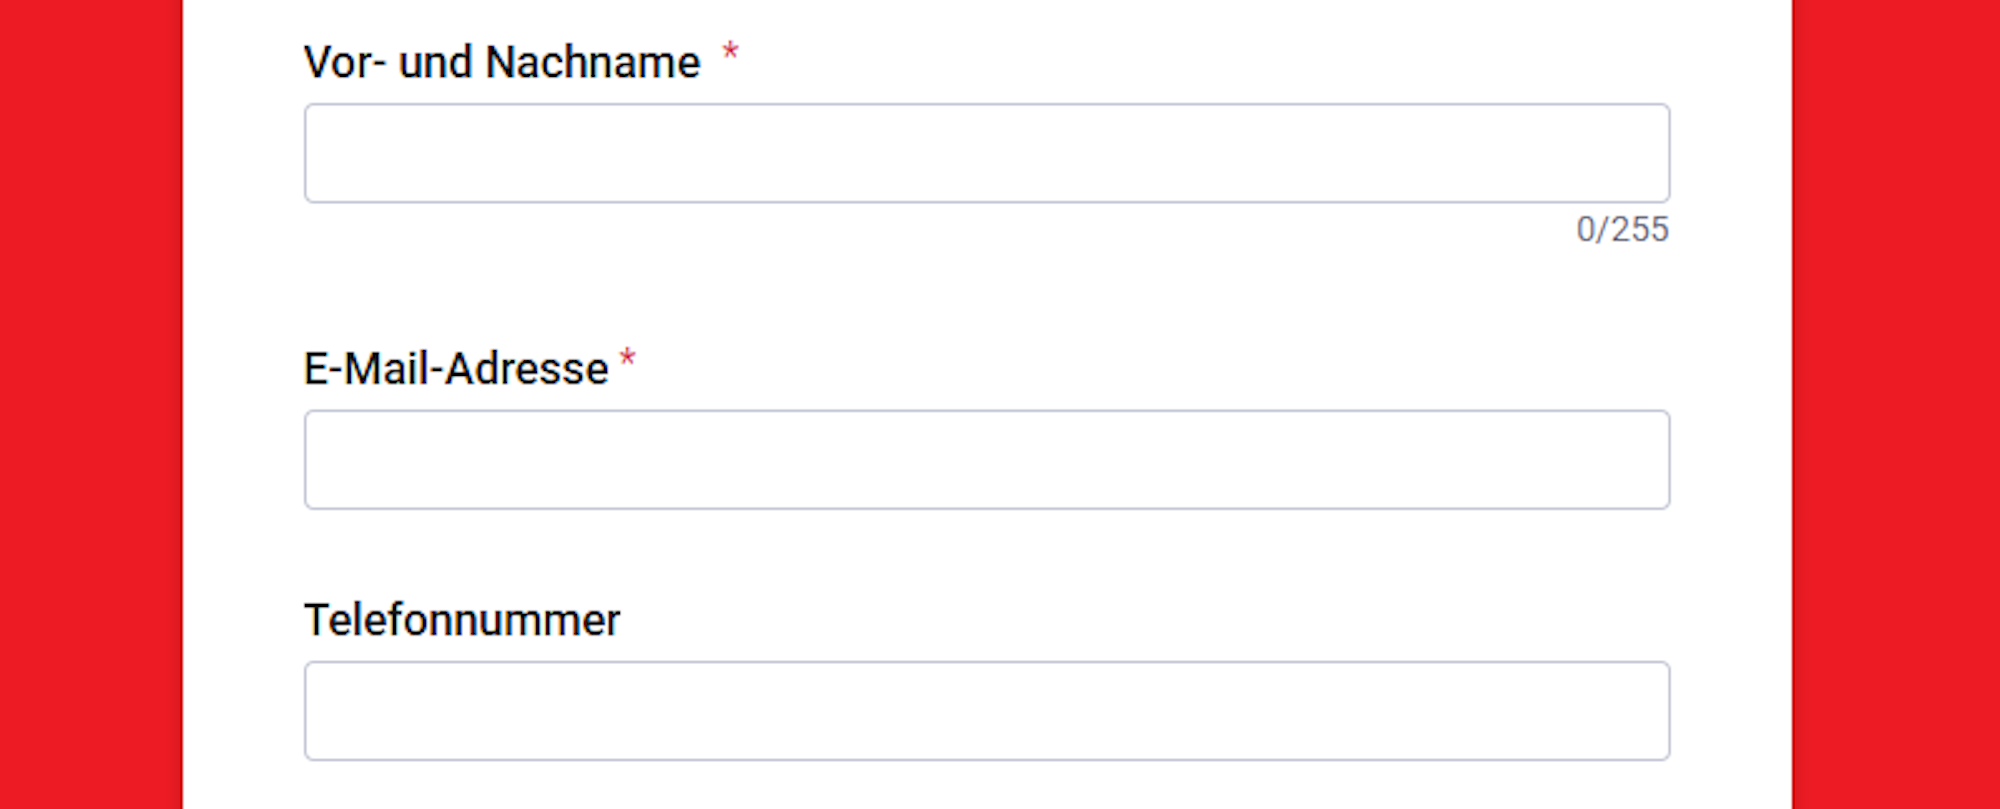Screen dimensions: 2000x809
Task: Click the white form margin right of the fields
Action: pos(1730,400)
